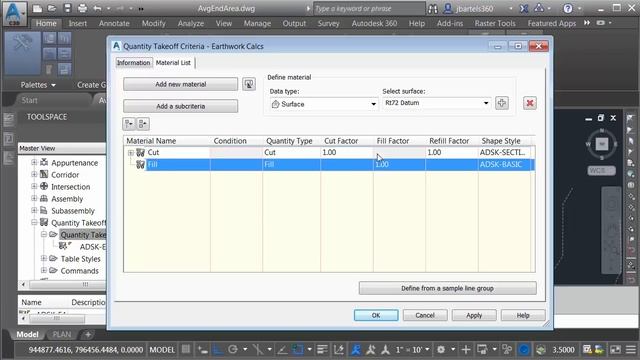The width and height of the screenshot is (640, 360).
Task: Expand the Appurtenance tree node
Action: coord(34,162)
